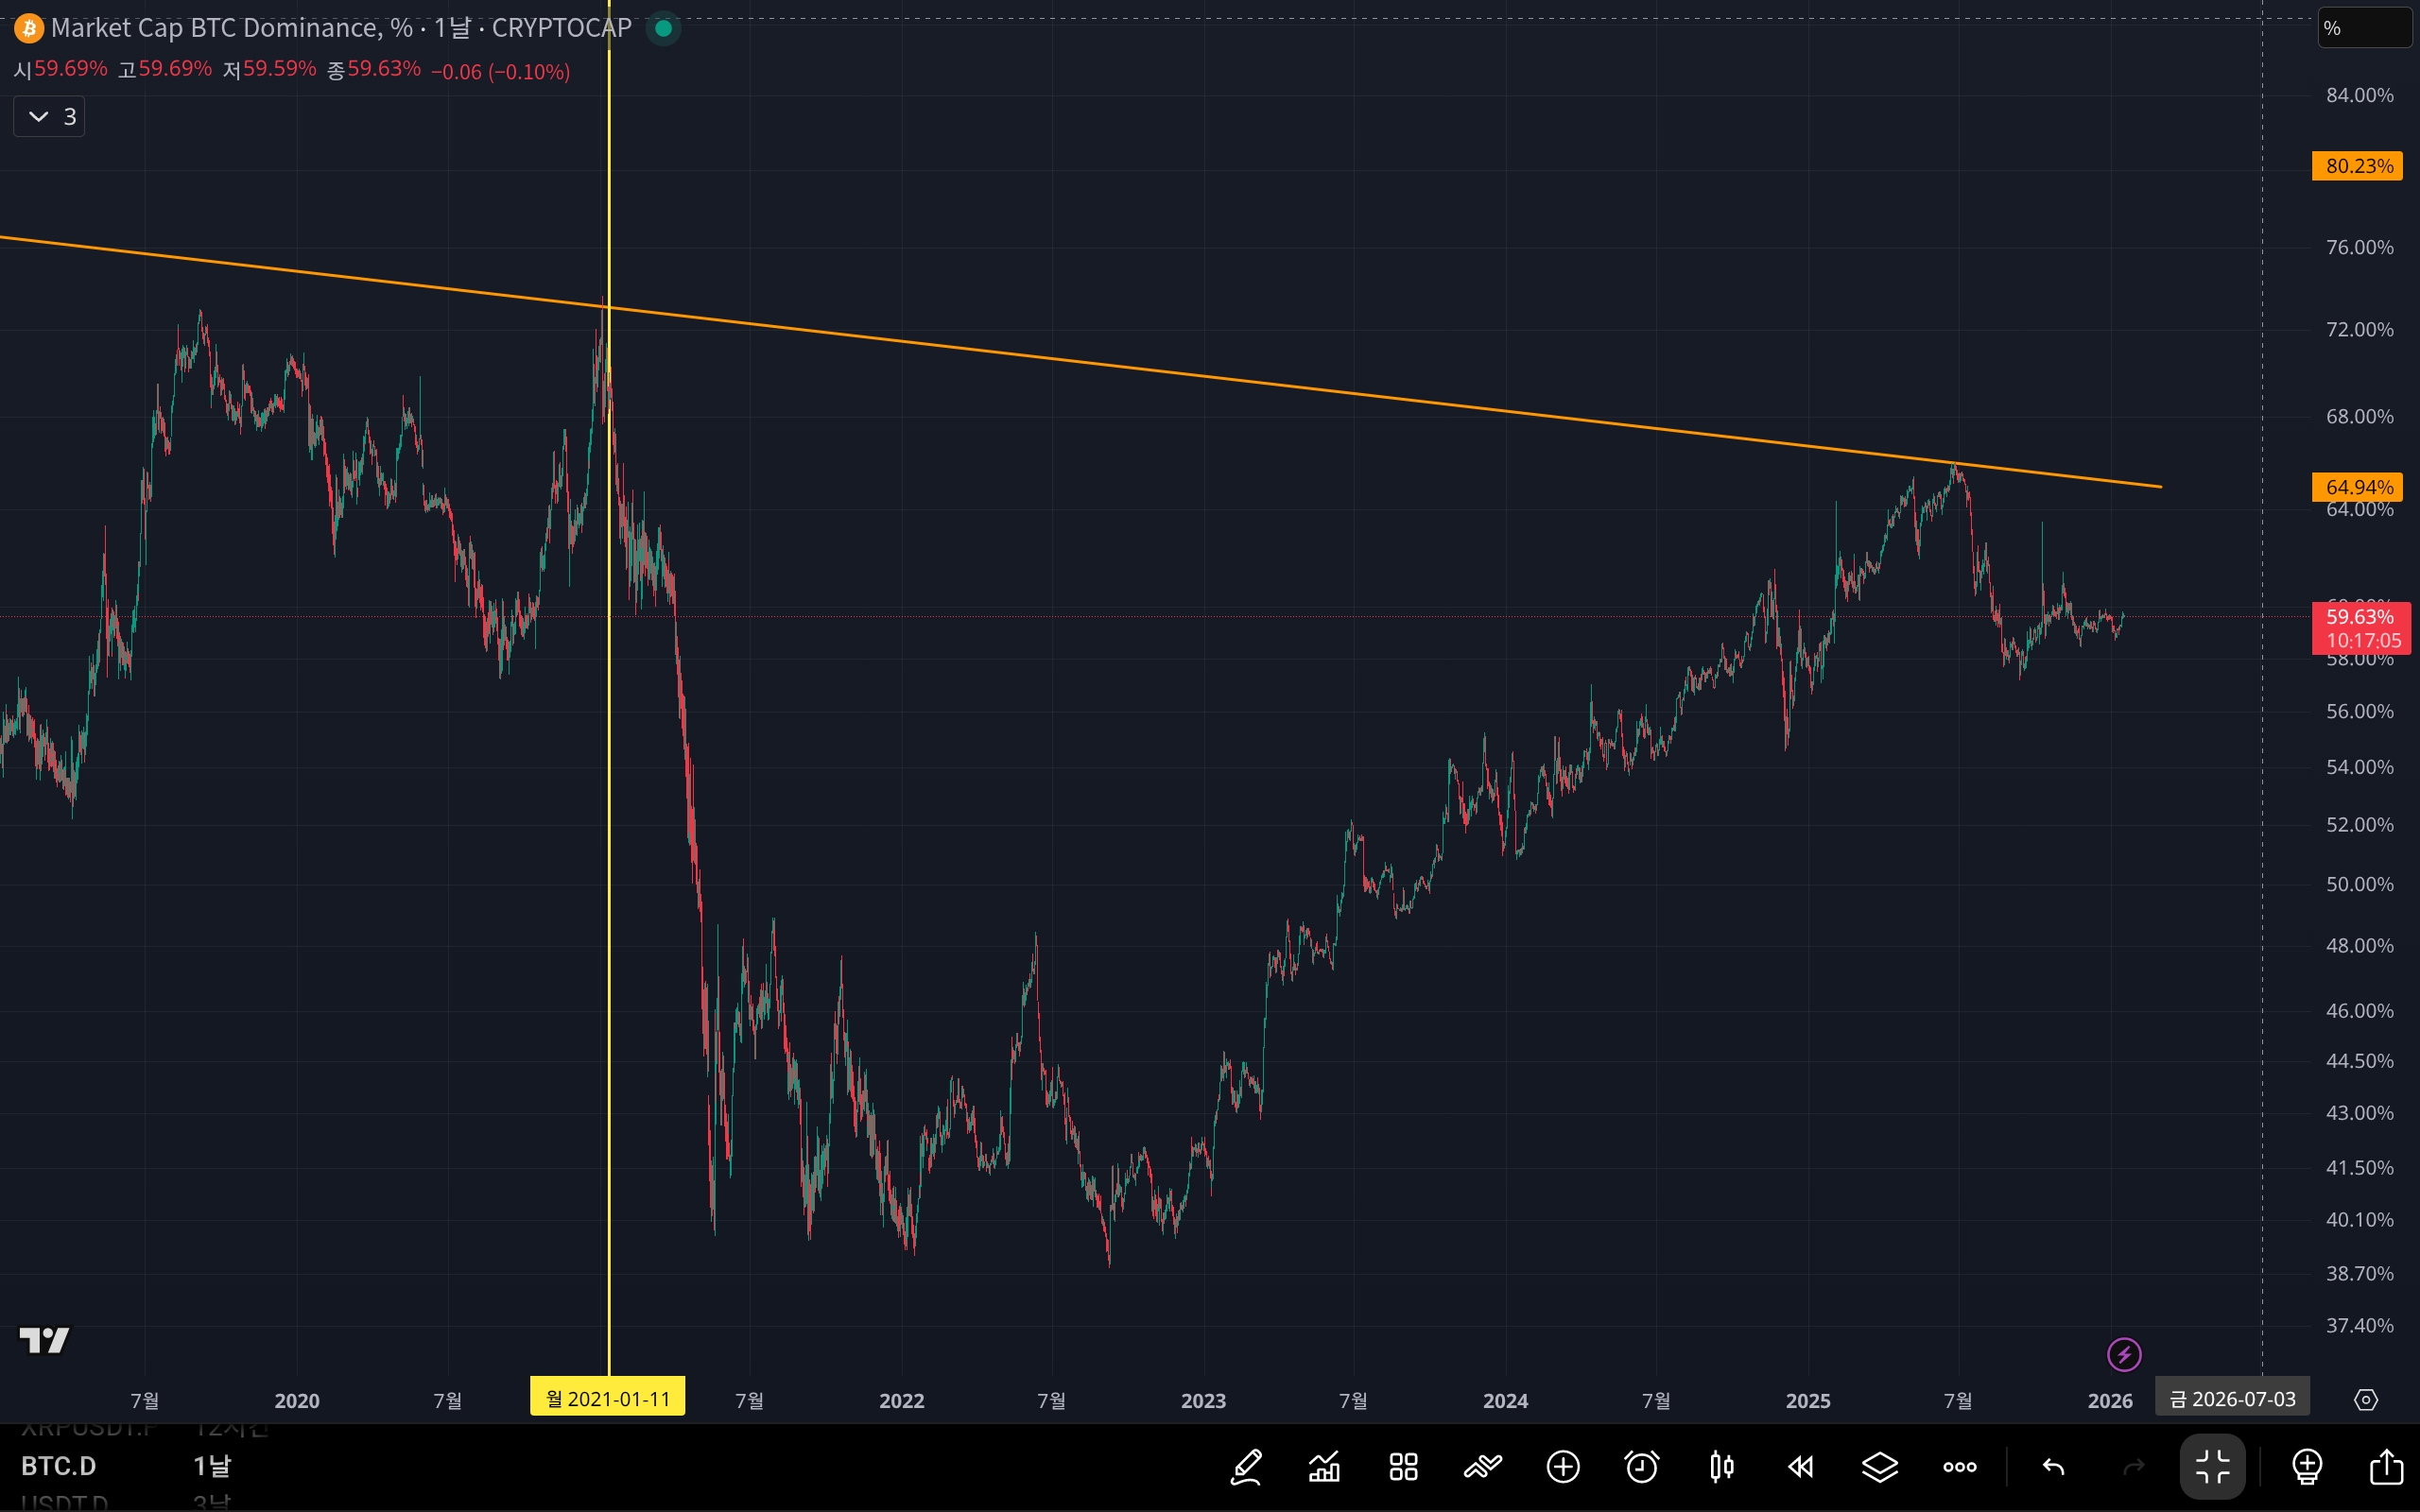The width and height of the screenshot is (2420, 1512).
Task: Expand the collapsed indicators legend showing 3
Action: click(49, 117)
